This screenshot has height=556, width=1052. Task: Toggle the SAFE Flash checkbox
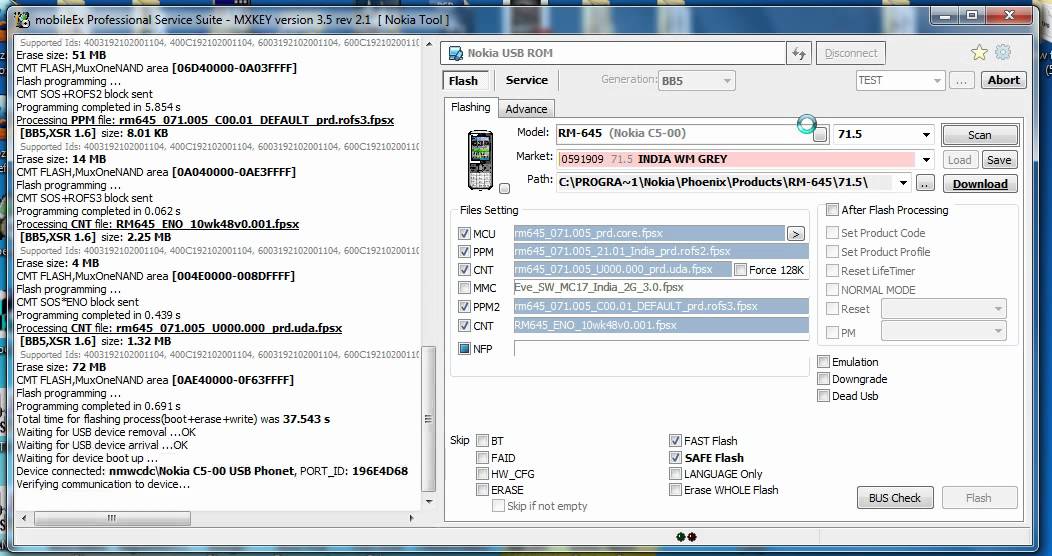tap(675, 457)
